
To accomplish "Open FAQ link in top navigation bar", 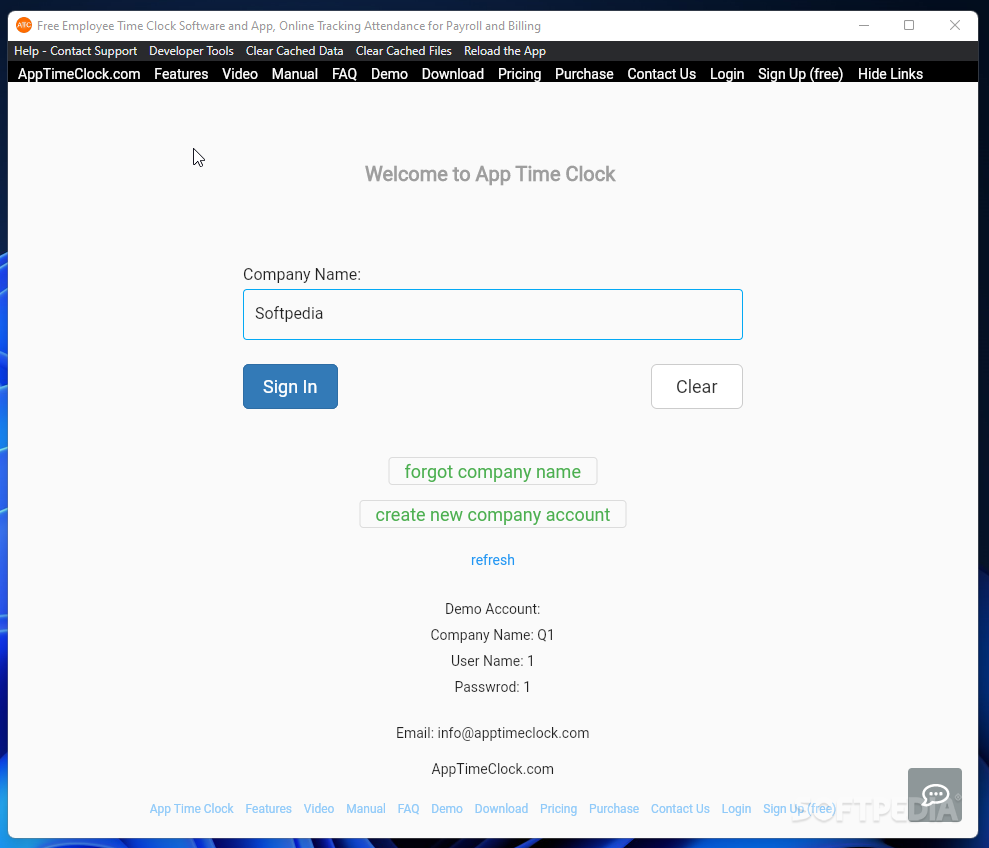I will tap(344, 74).
